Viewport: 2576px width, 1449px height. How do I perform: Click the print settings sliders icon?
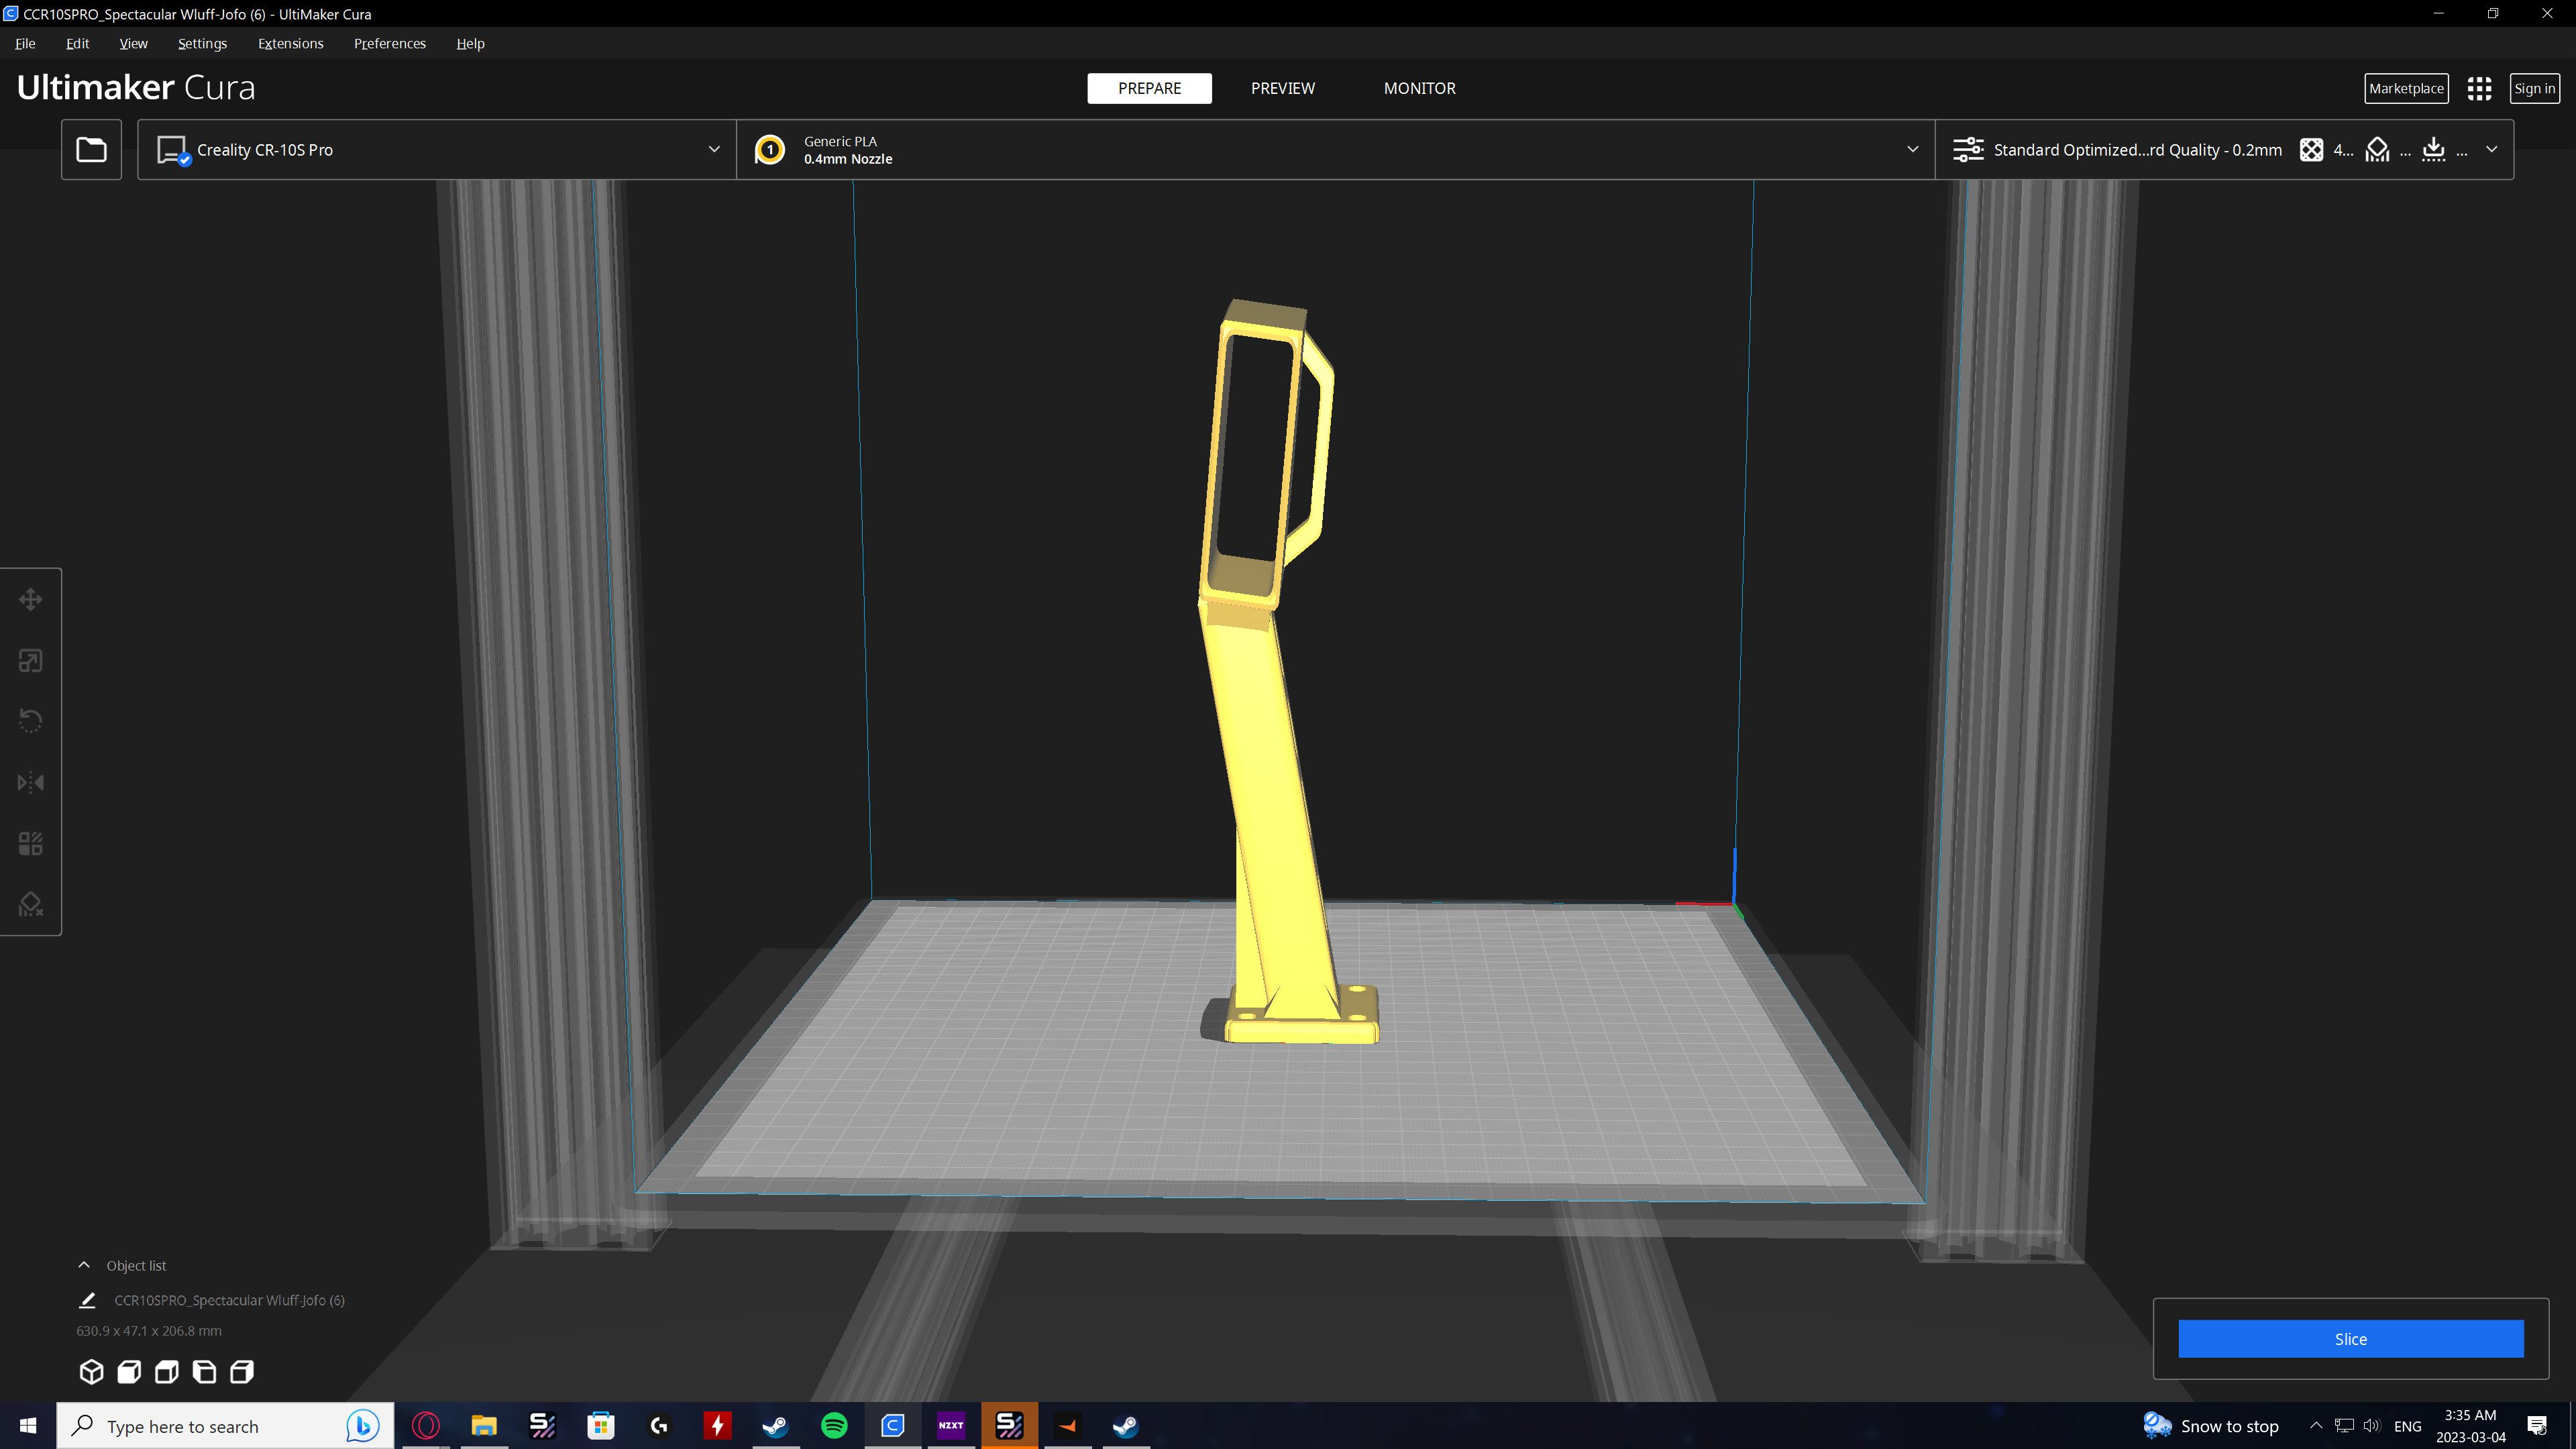tap(1968, 150)
